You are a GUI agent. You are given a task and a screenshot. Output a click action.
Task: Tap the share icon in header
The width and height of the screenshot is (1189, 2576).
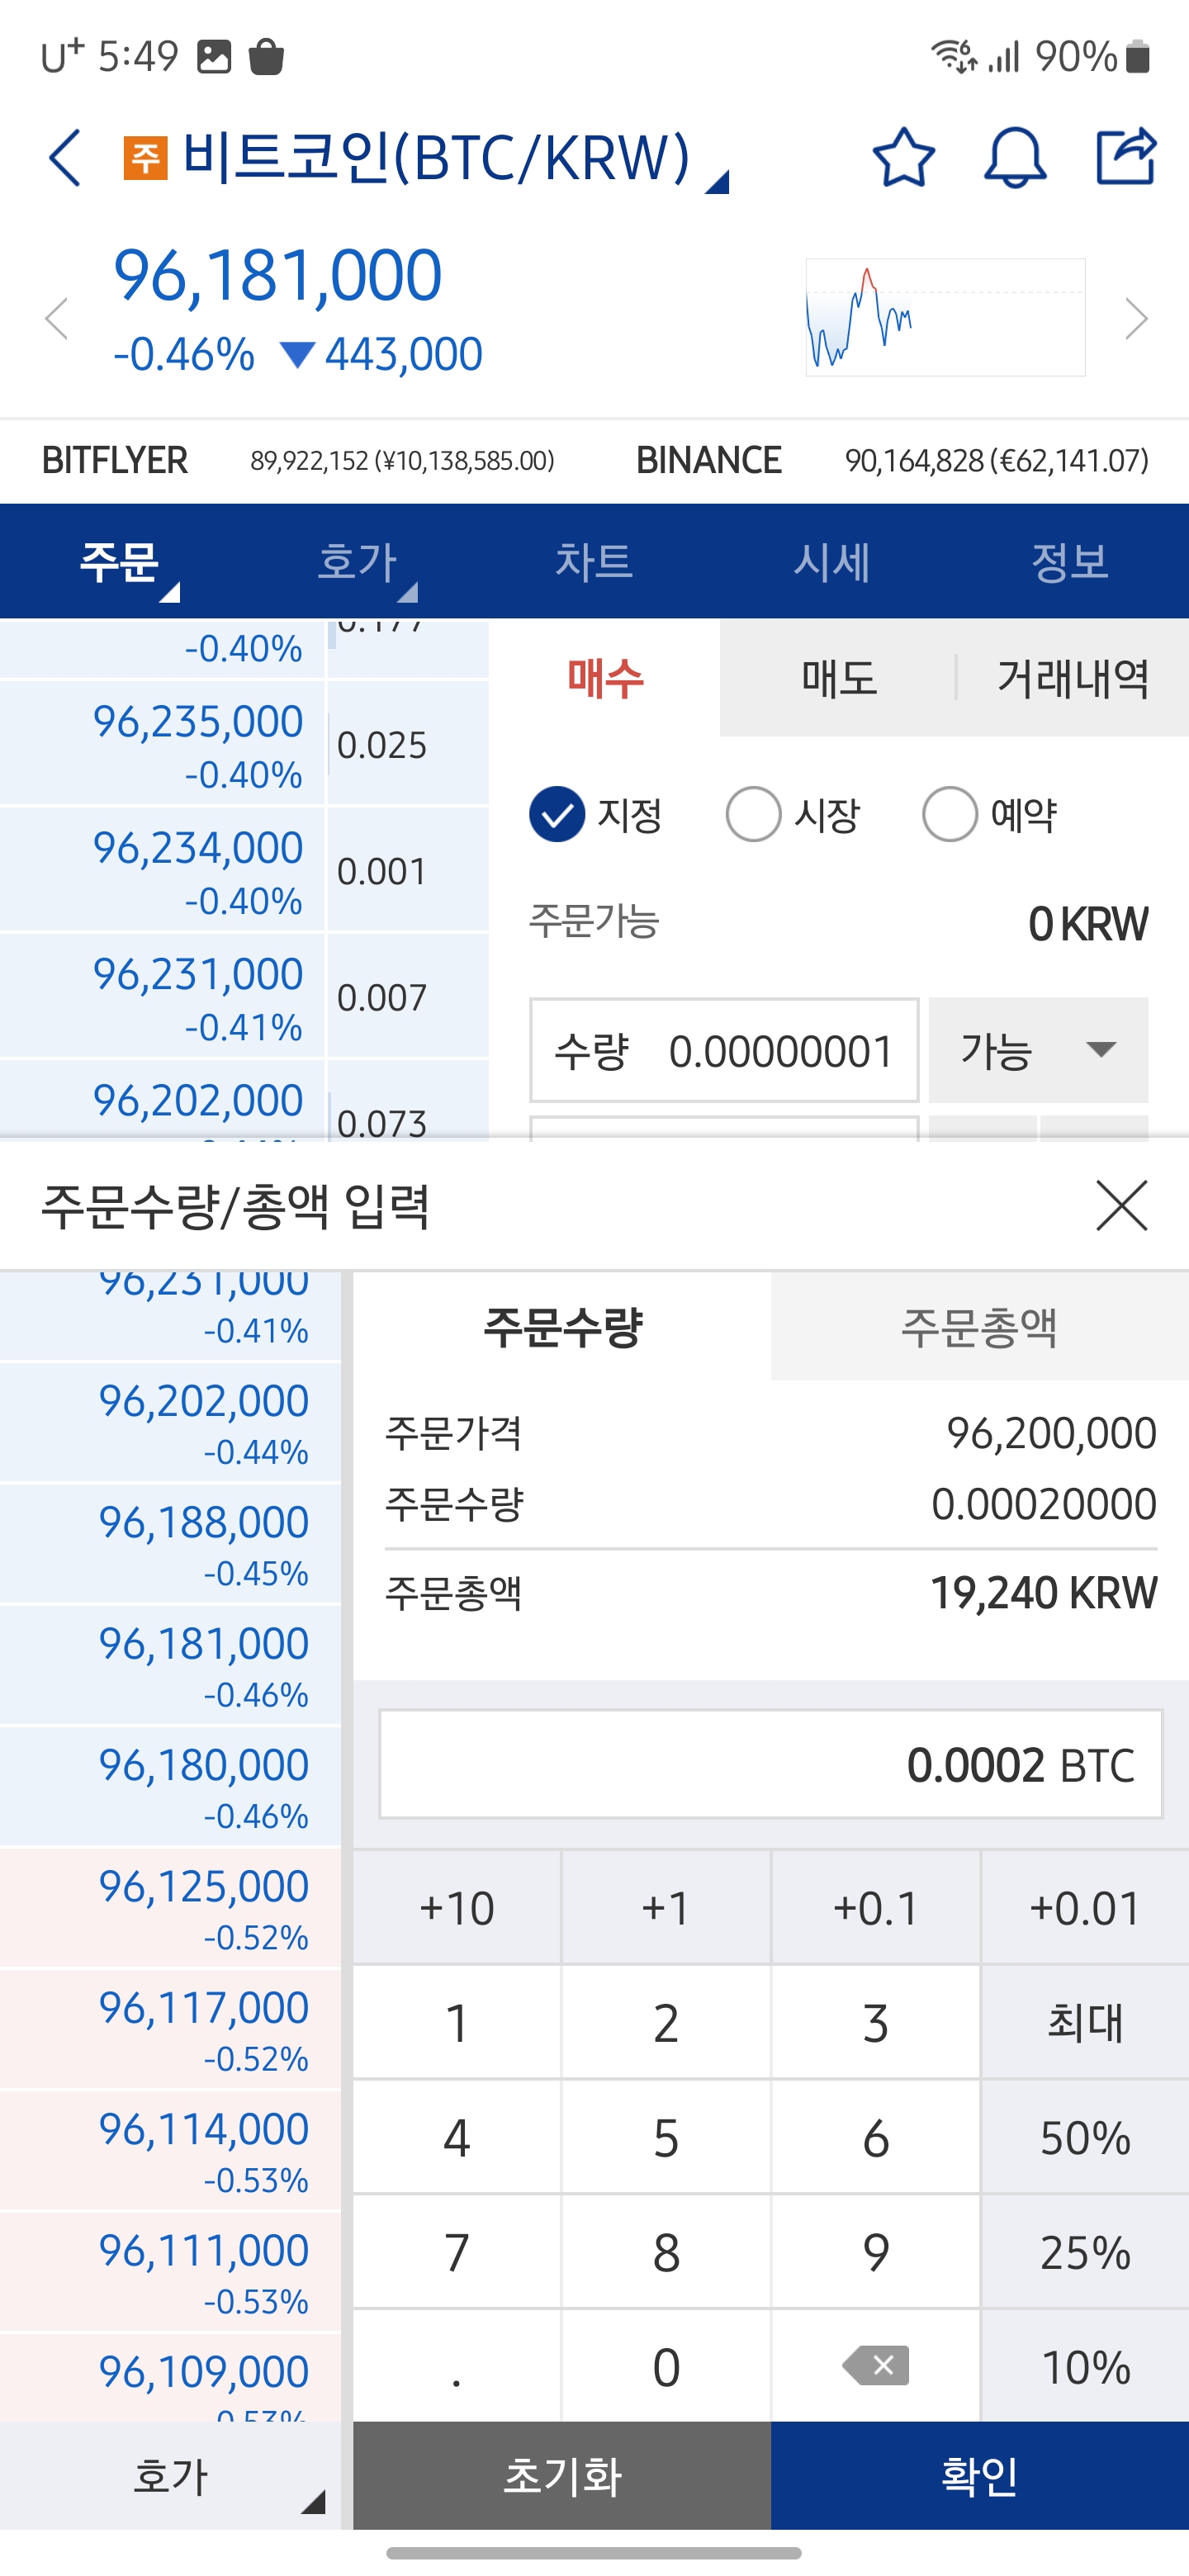tap(1126, 156)
